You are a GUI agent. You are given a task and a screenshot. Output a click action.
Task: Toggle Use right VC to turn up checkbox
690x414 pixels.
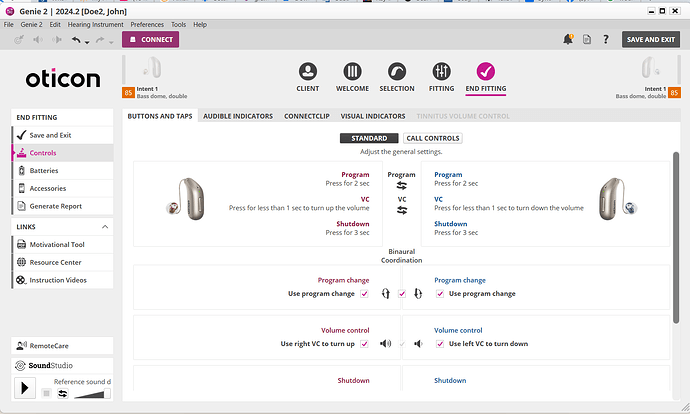click(364, 344)
